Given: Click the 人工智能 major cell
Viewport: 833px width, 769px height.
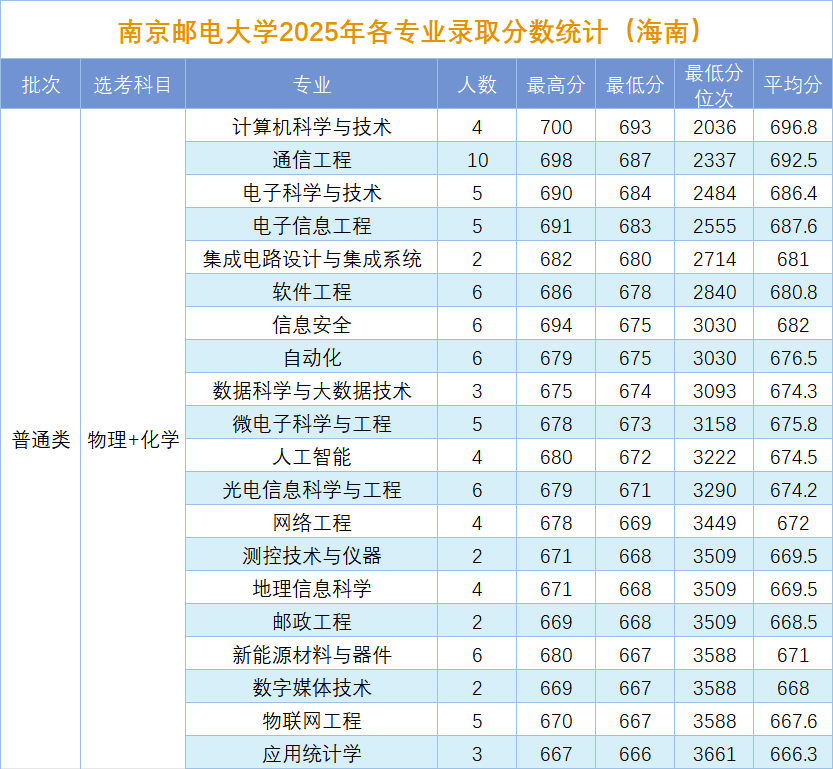Looking at the screenshot, I should [x=311, y=457].
